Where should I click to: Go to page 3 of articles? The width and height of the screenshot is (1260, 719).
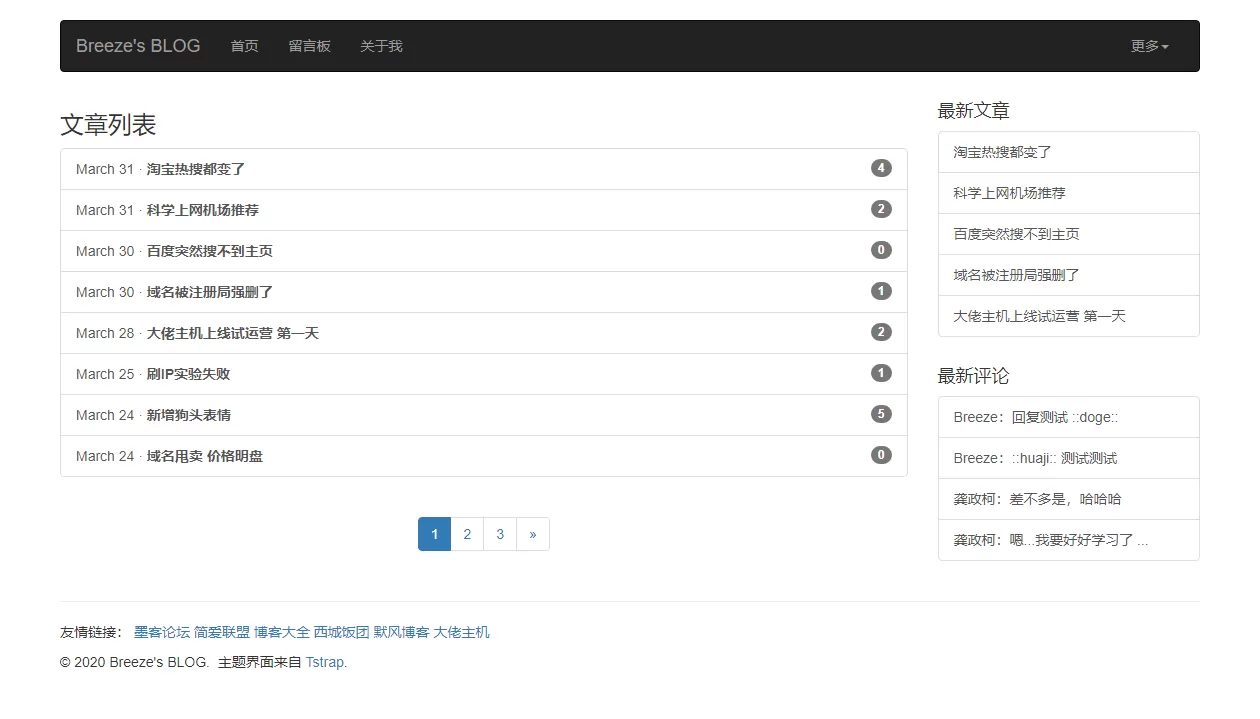click(x=500, y=534)
